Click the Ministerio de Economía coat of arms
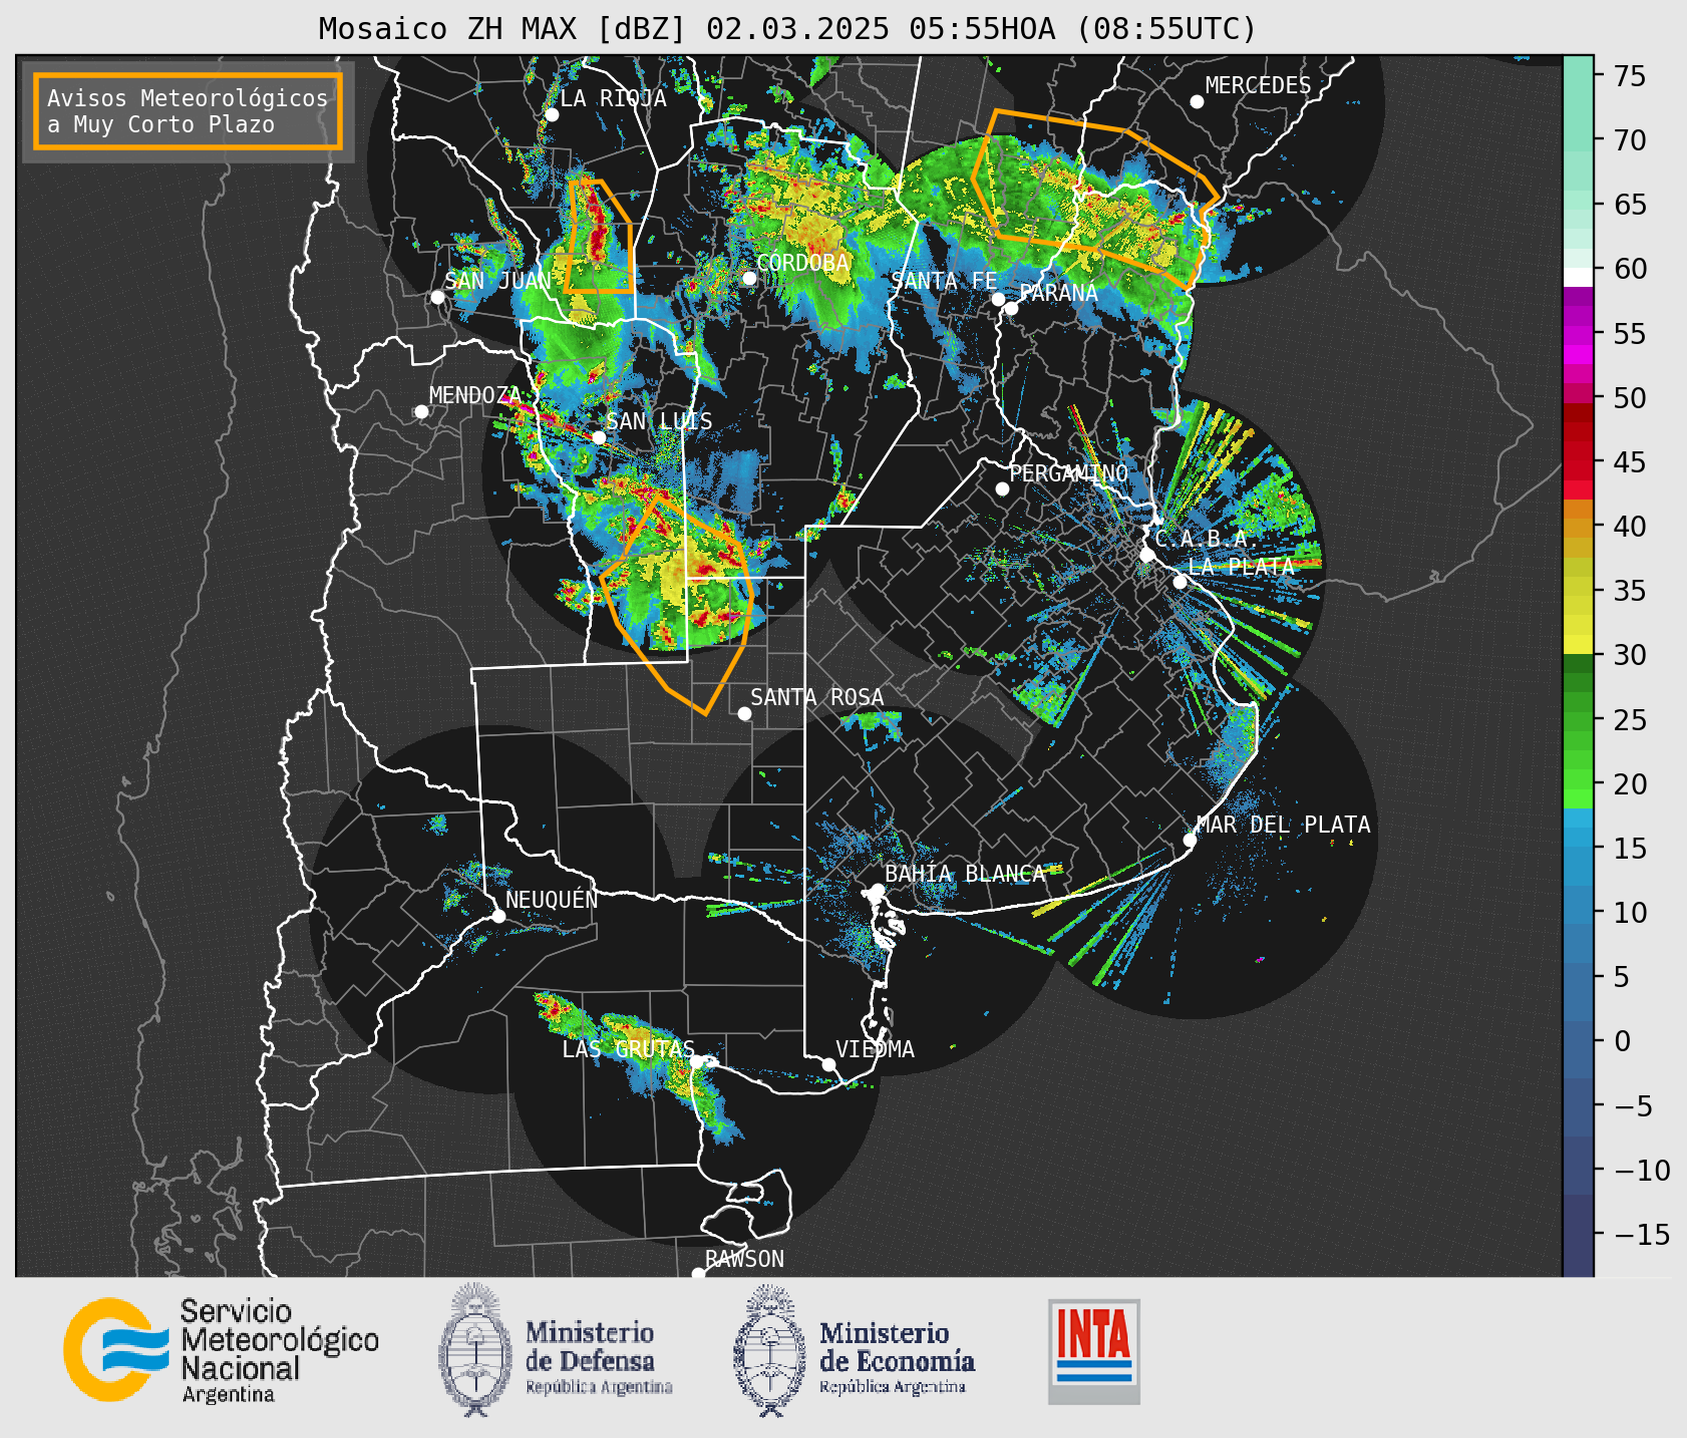 coord(770,1350)
